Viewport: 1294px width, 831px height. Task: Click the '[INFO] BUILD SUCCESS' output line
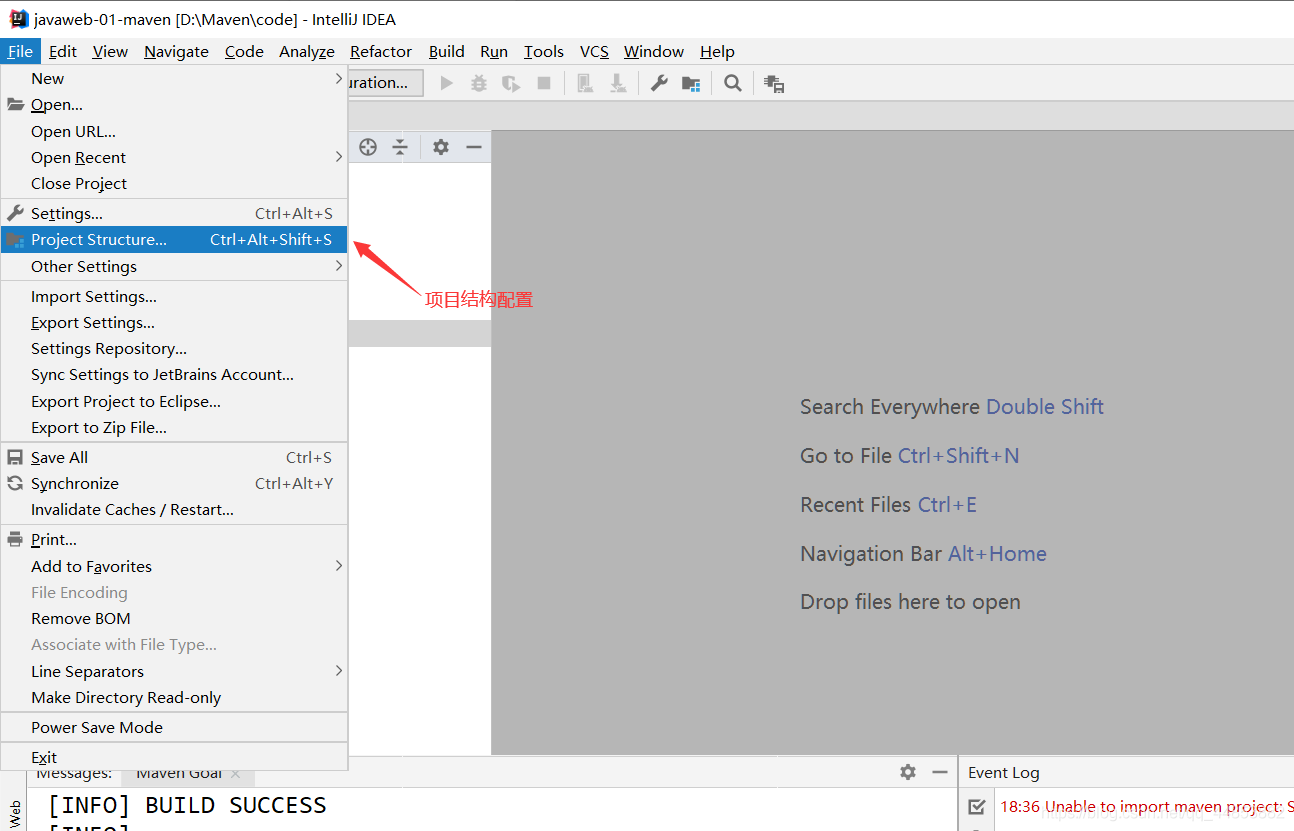(187, 805)
